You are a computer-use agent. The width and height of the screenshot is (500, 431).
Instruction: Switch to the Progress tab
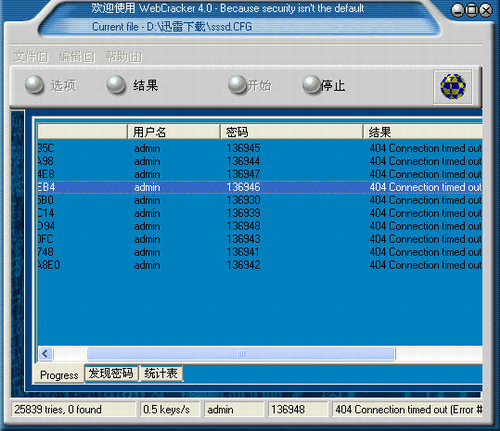pos(59,375)
